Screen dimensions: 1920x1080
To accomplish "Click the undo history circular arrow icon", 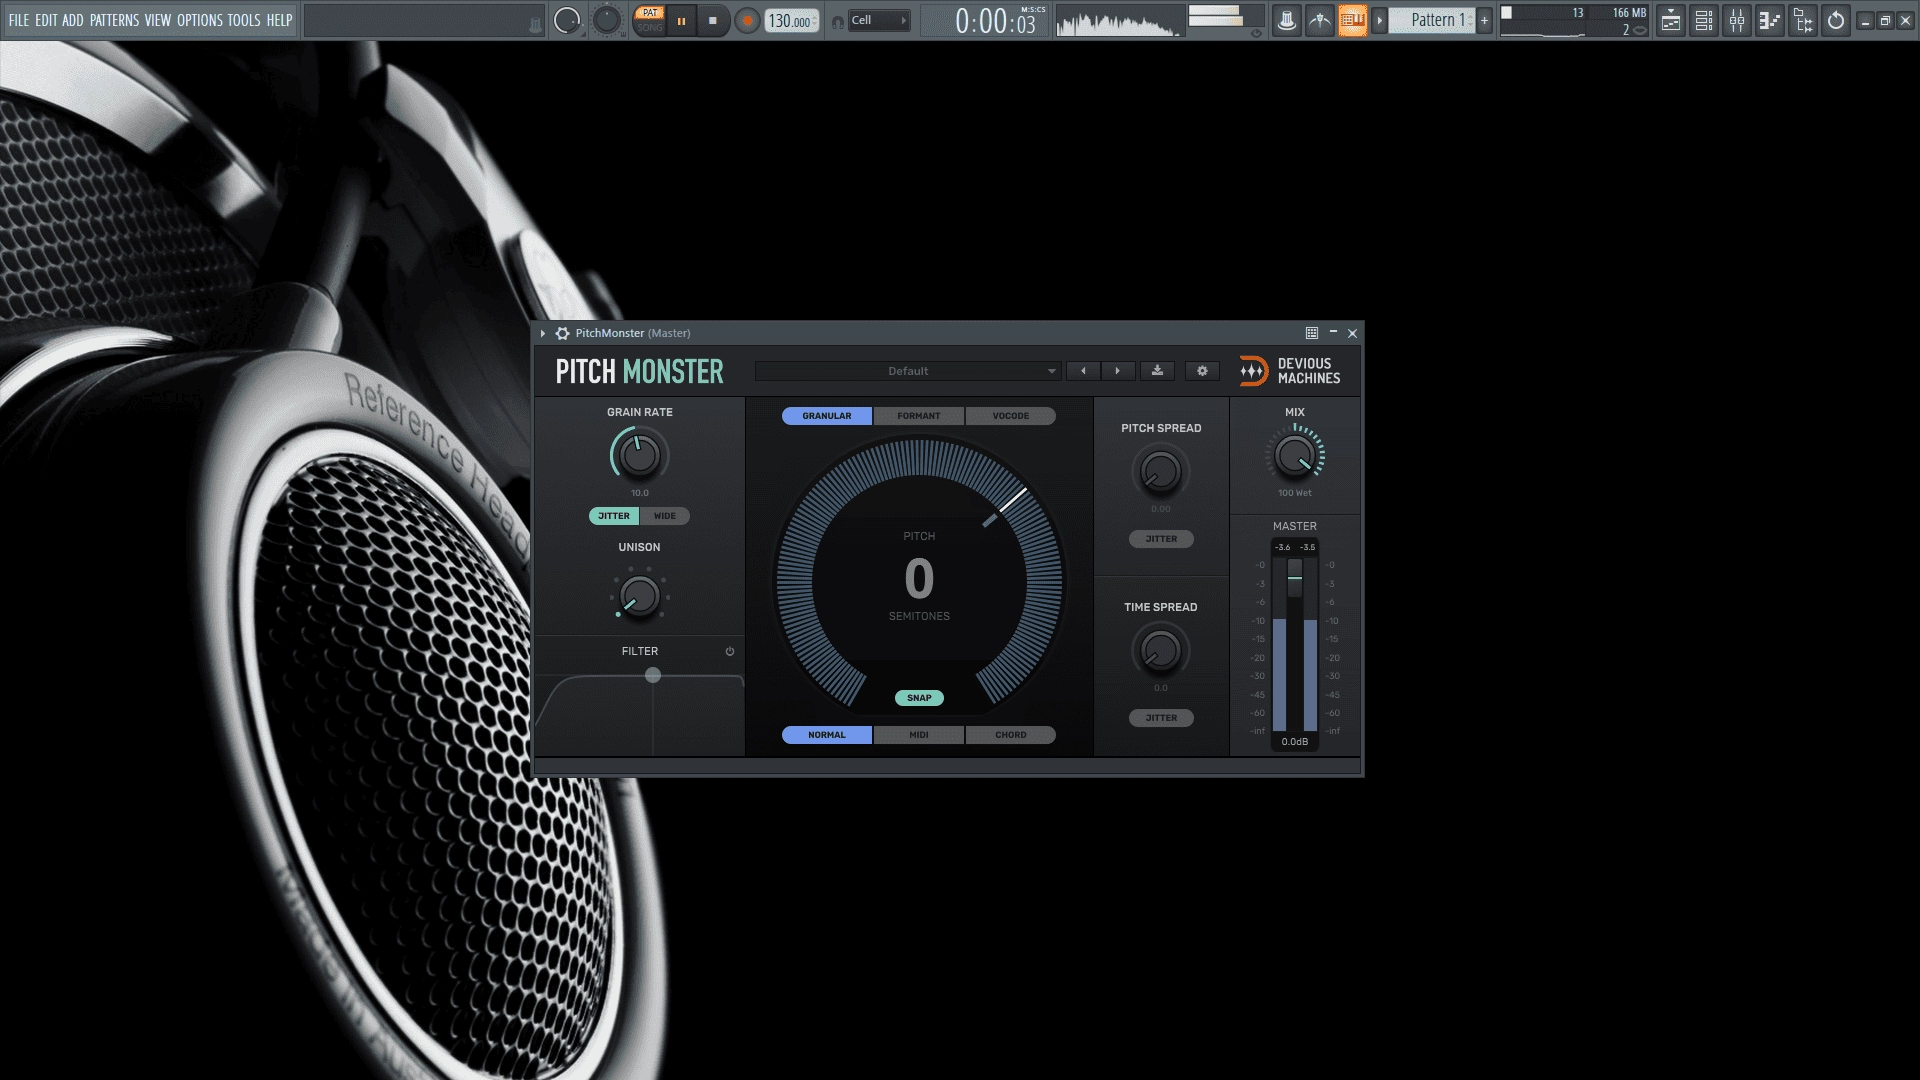I will (x=1836, y=20).
